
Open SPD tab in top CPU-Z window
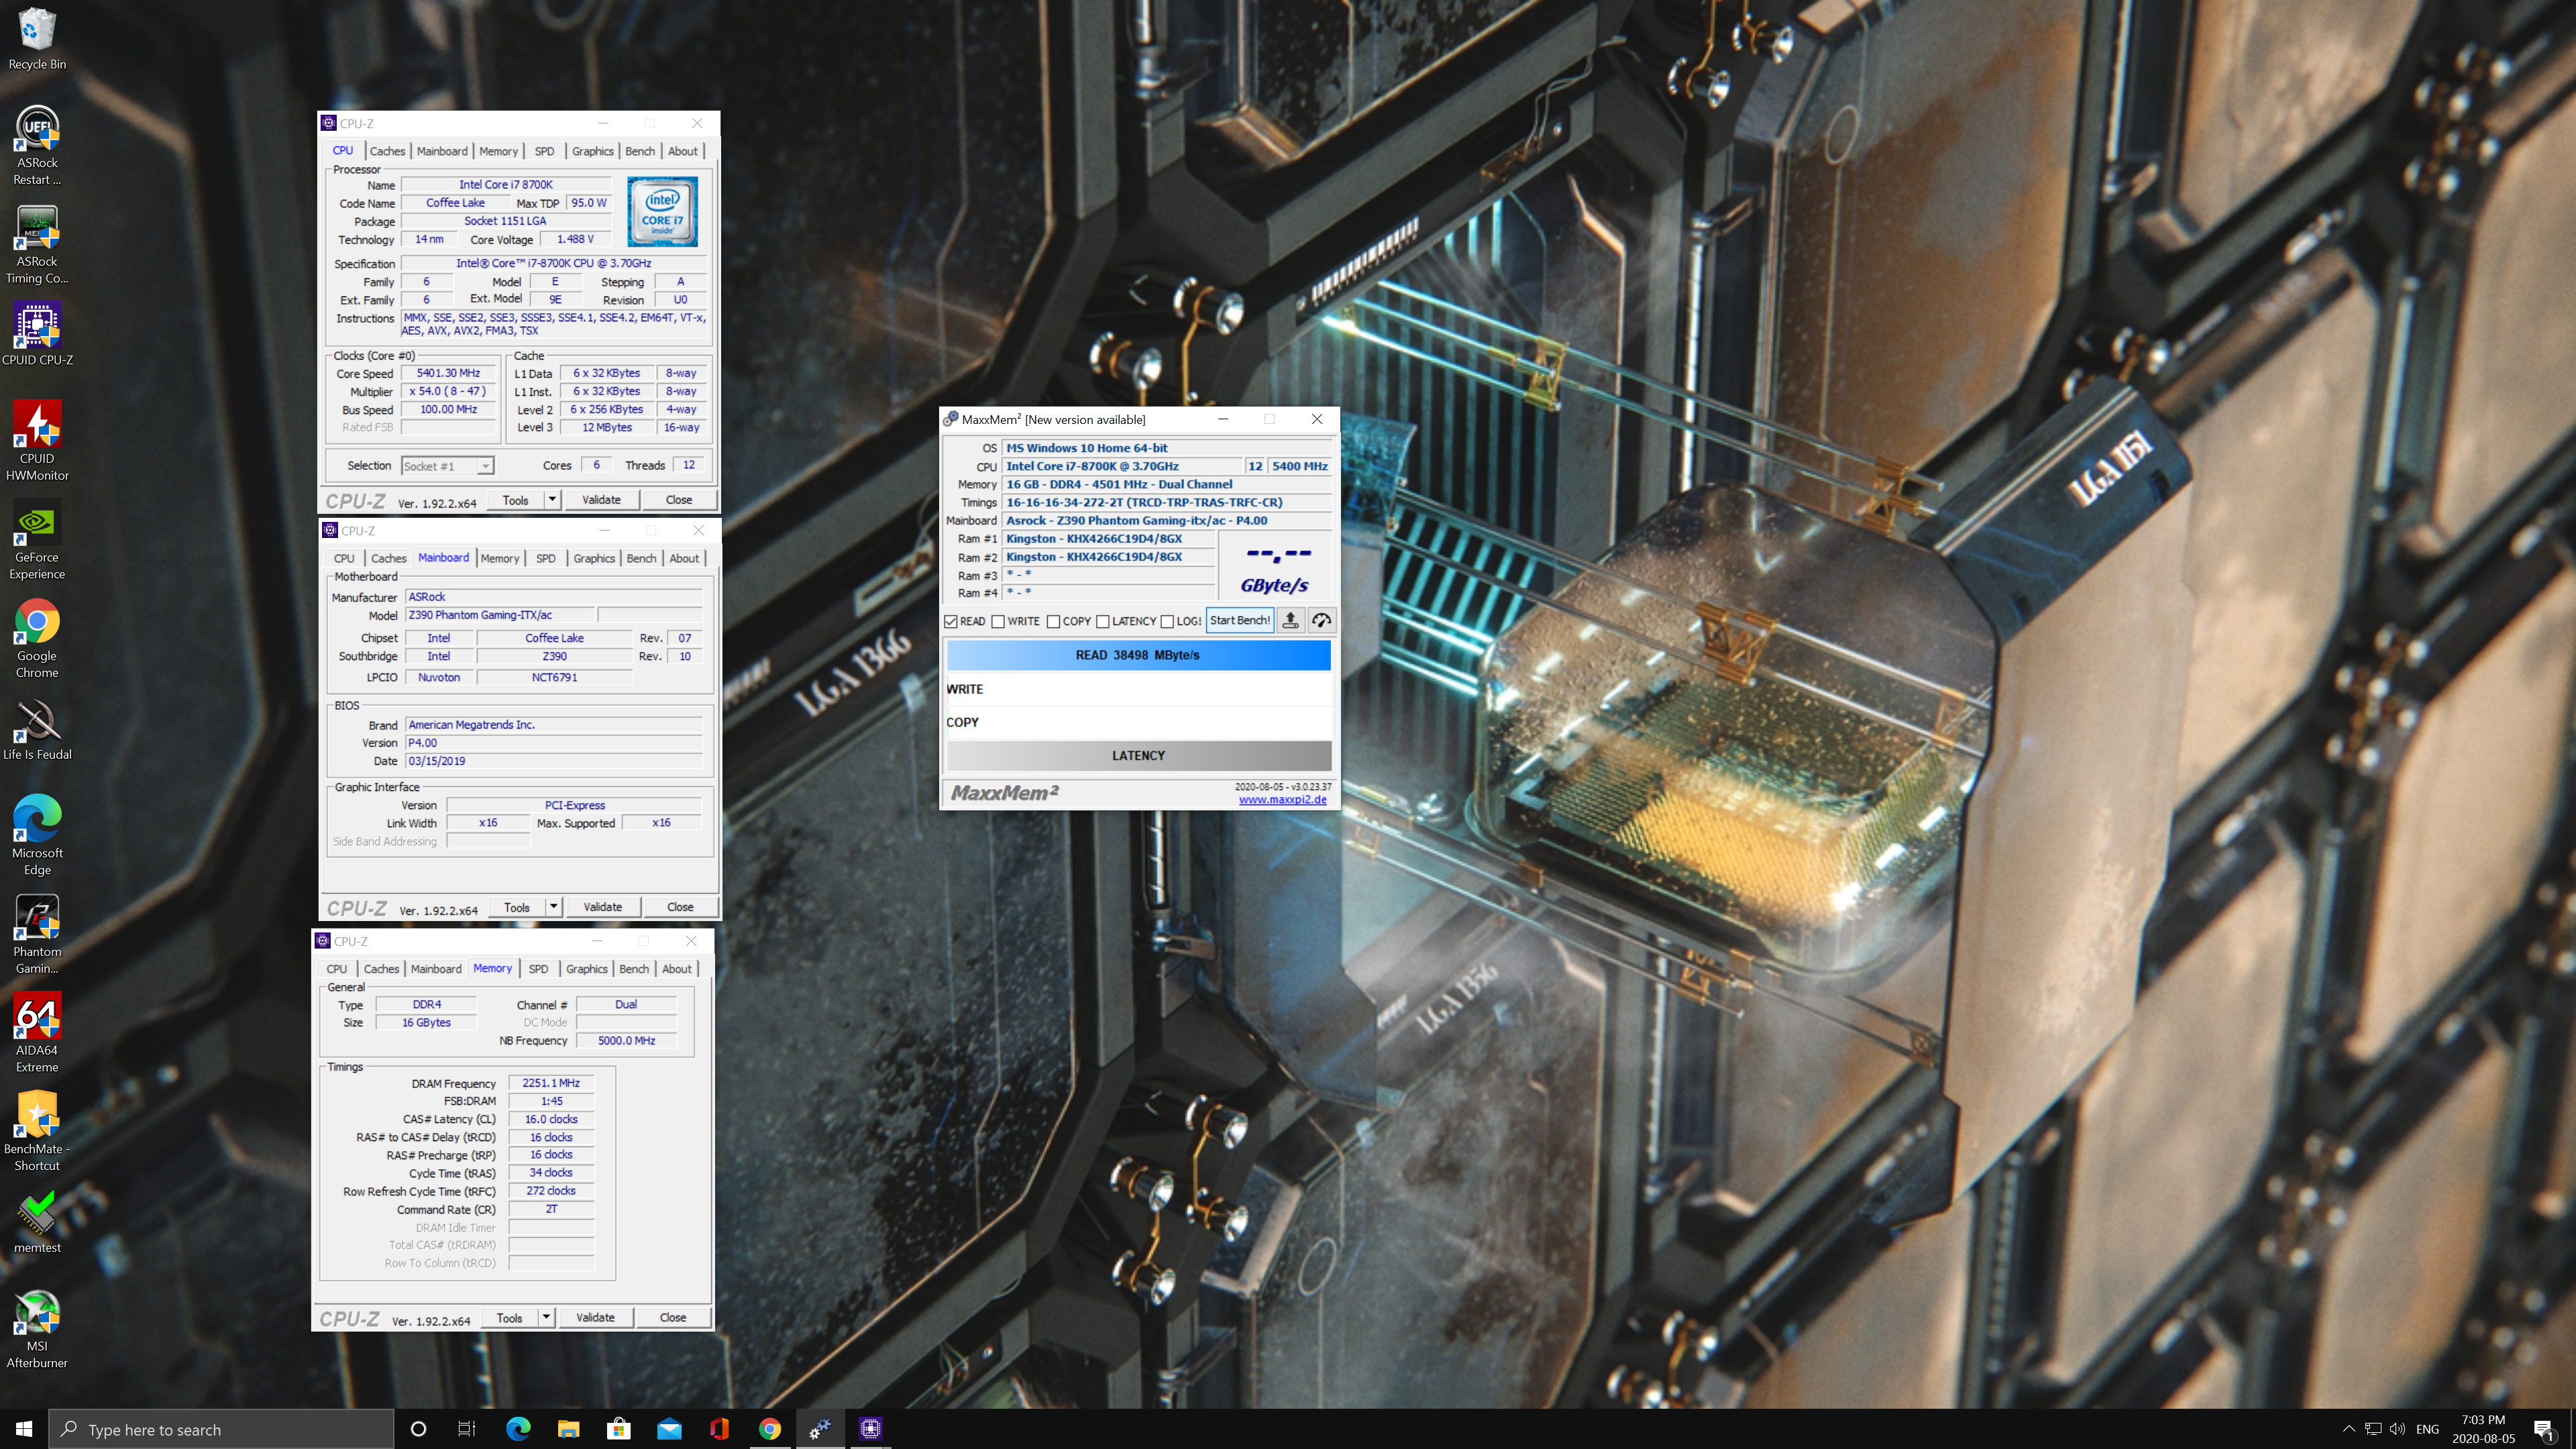pos(544,151)
